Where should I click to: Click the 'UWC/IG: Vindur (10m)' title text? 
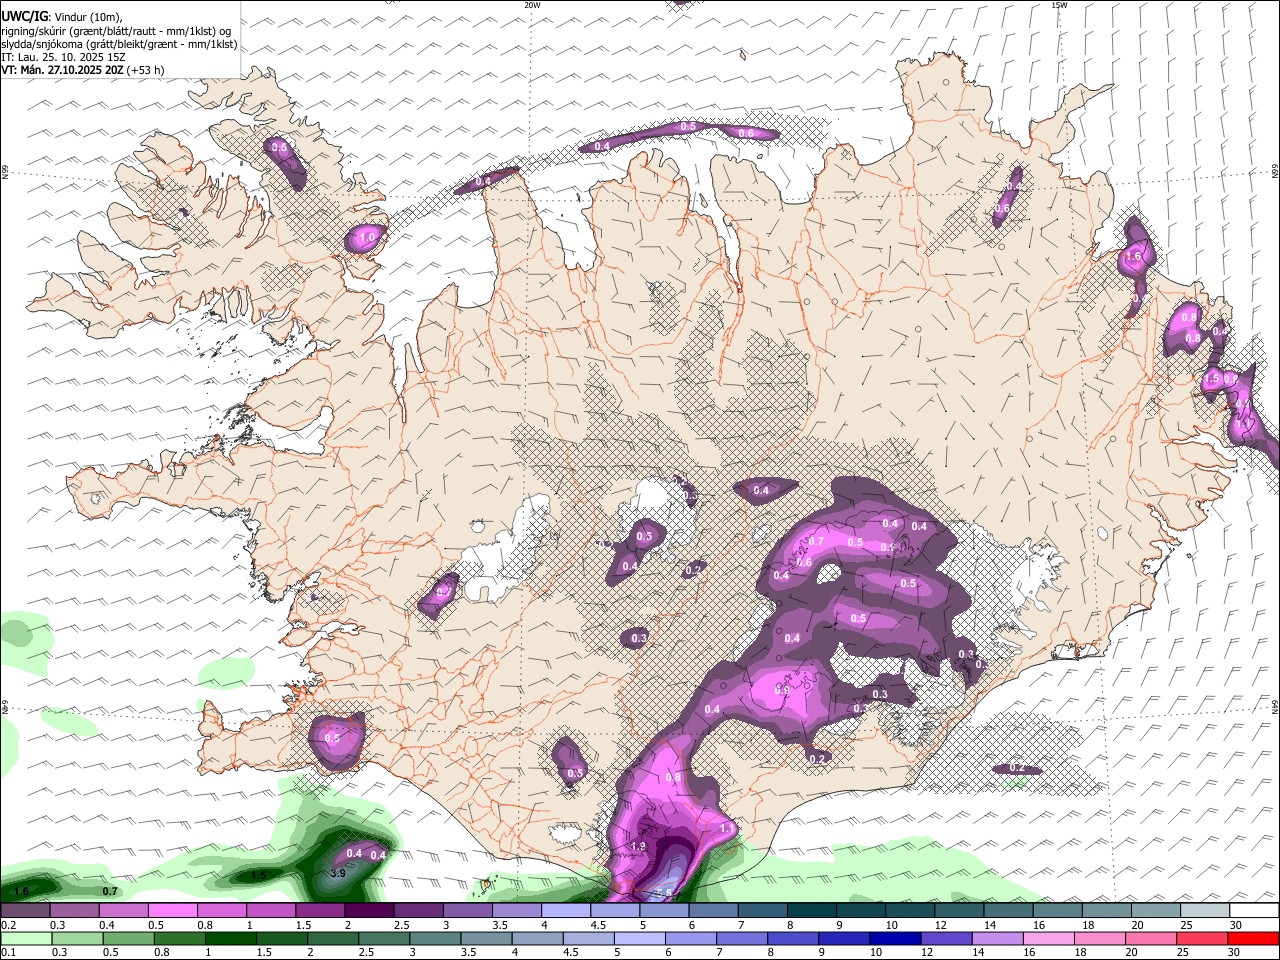pos(62,17)
